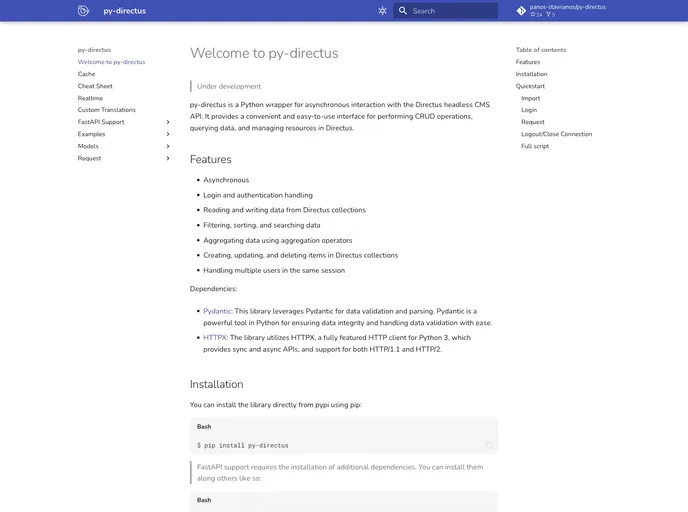Jump to Import in table of contents
This screenshot has width=688, height=512.
point(530,98)
